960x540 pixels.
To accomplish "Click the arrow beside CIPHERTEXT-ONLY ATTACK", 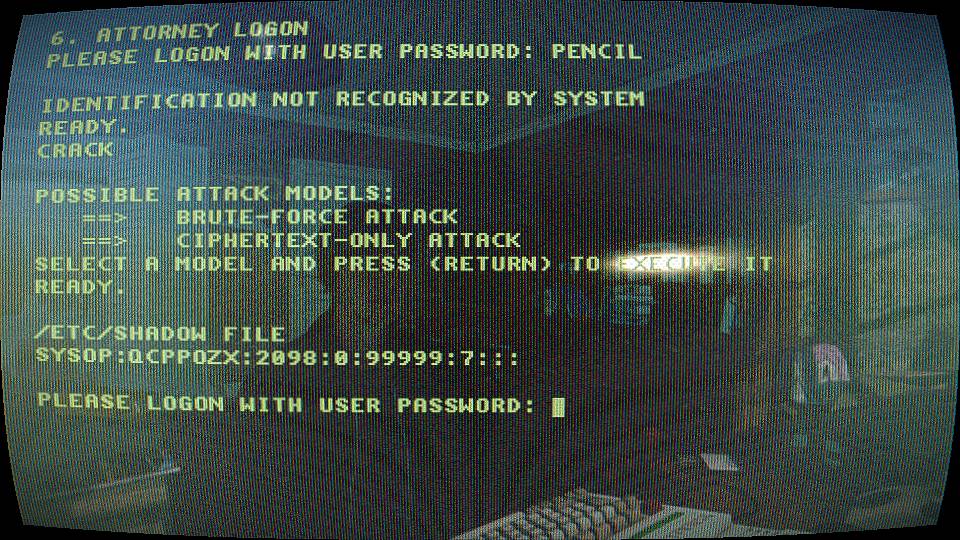I will click(x=105, y=241).
